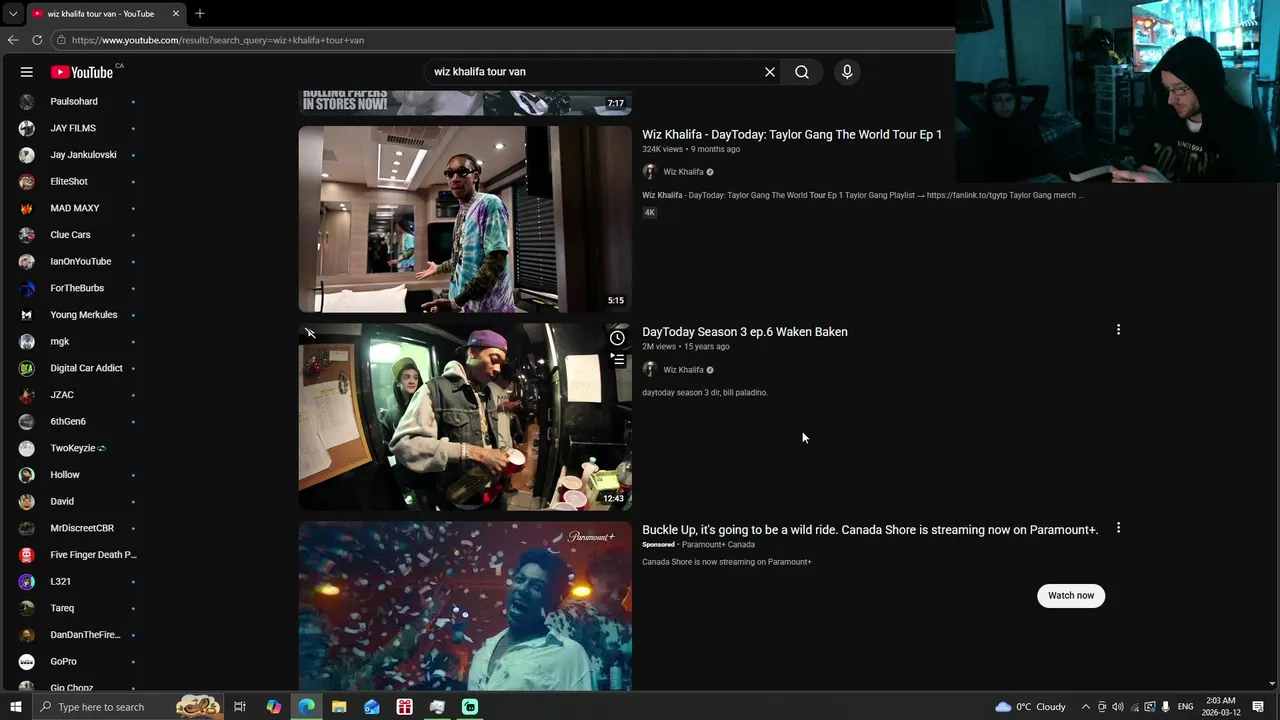Clear the search box with the X icon
Image resolution: width=1280 pixels, height=720 pixels.
(770, 72)
